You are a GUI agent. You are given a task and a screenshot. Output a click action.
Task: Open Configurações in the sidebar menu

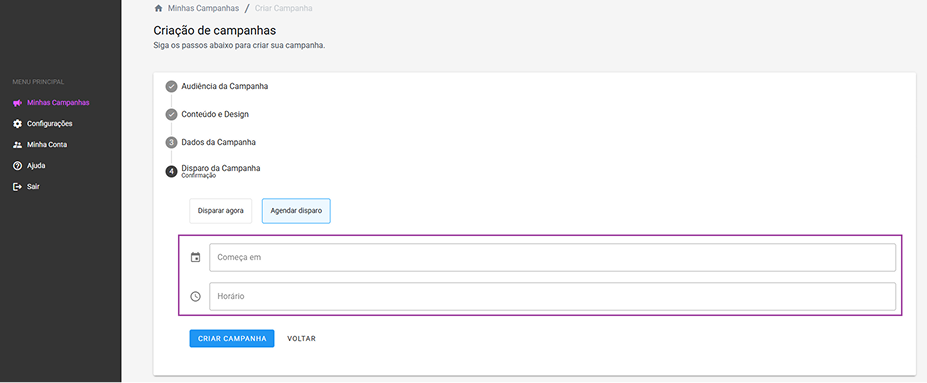(x=50, y=124)
